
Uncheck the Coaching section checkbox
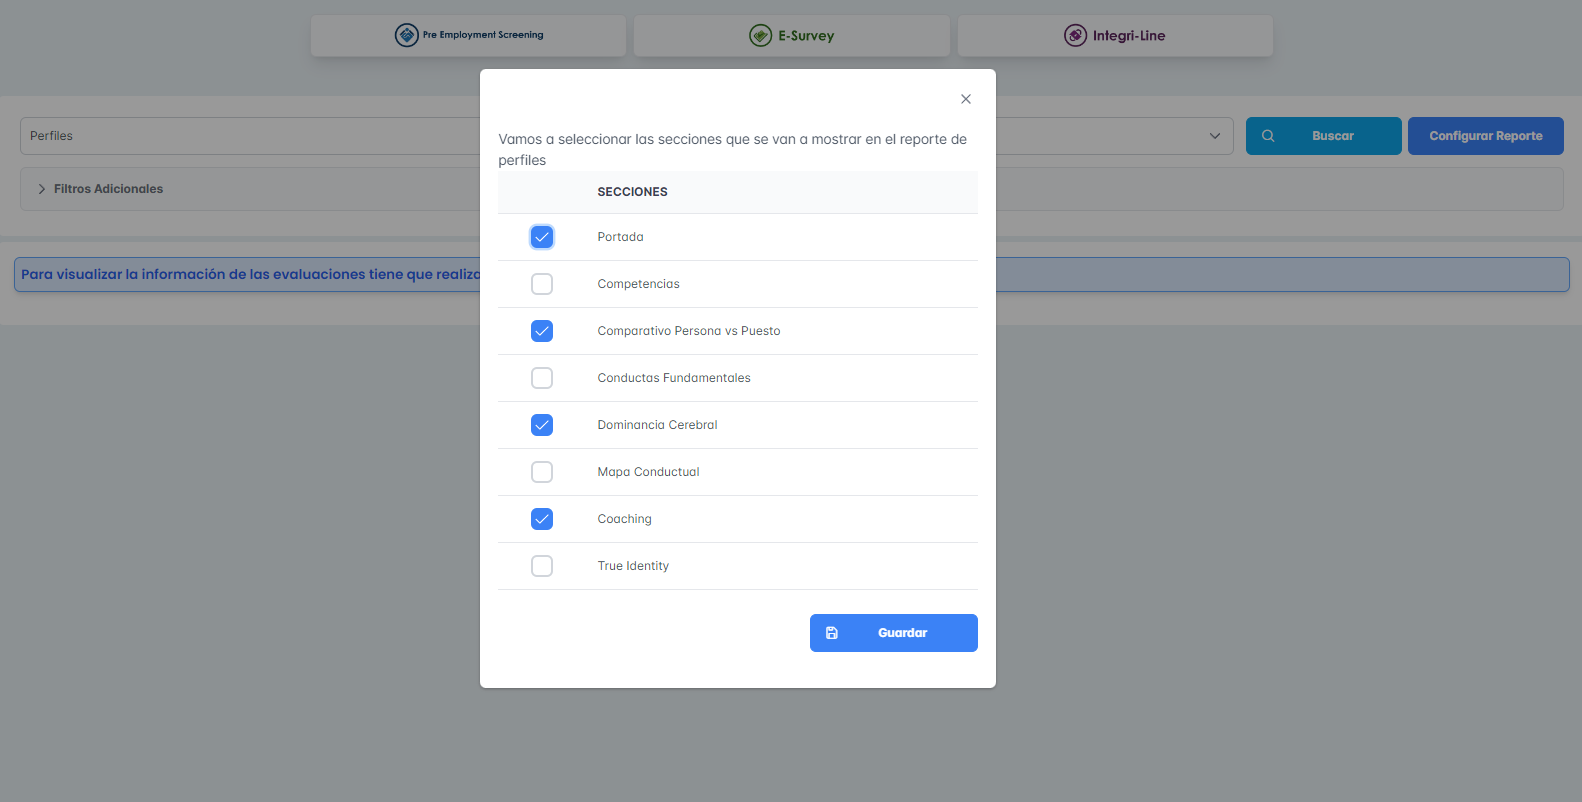click(542, 519)
